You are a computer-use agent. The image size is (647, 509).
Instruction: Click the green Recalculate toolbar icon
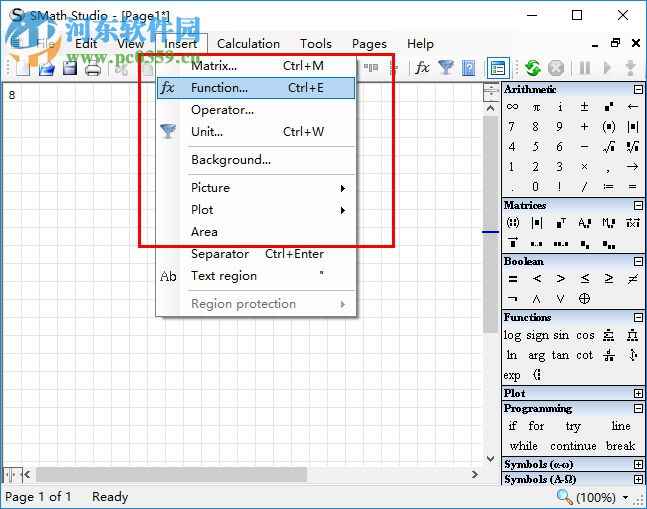[x=532, y=68]
